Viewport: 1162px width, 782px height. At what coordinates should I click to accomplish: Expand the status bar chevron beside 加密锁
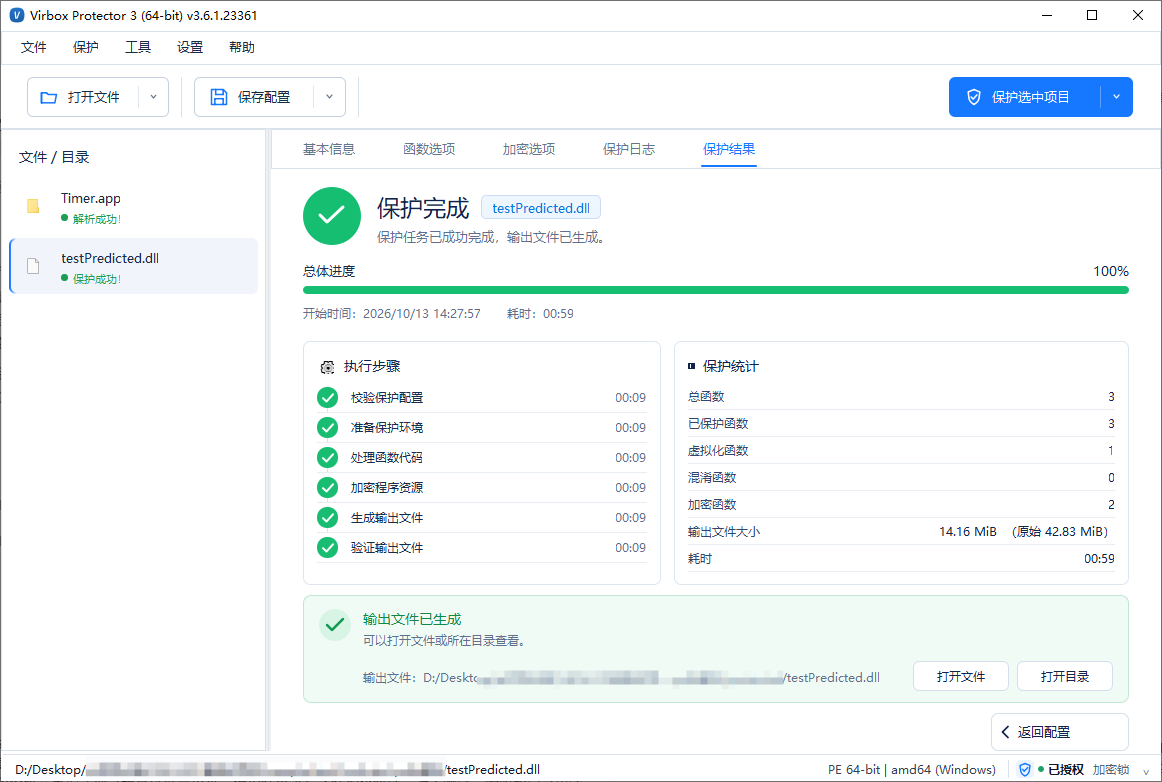tap(1146, 772)
